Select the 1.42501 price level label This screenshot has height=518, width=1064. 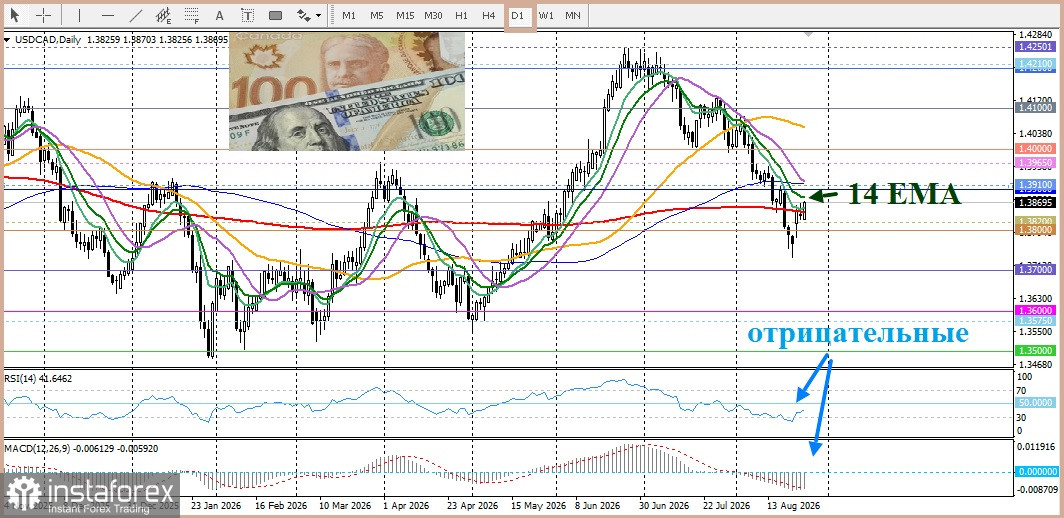click(x=1035, y=47)
